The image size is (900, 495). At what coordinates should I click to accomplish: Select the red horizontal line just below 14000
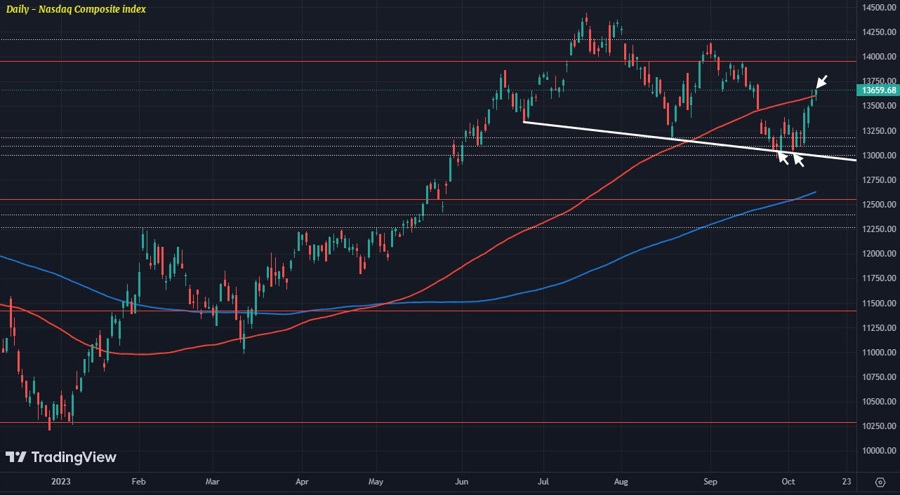pyautogui.click(x=300, y=61)
